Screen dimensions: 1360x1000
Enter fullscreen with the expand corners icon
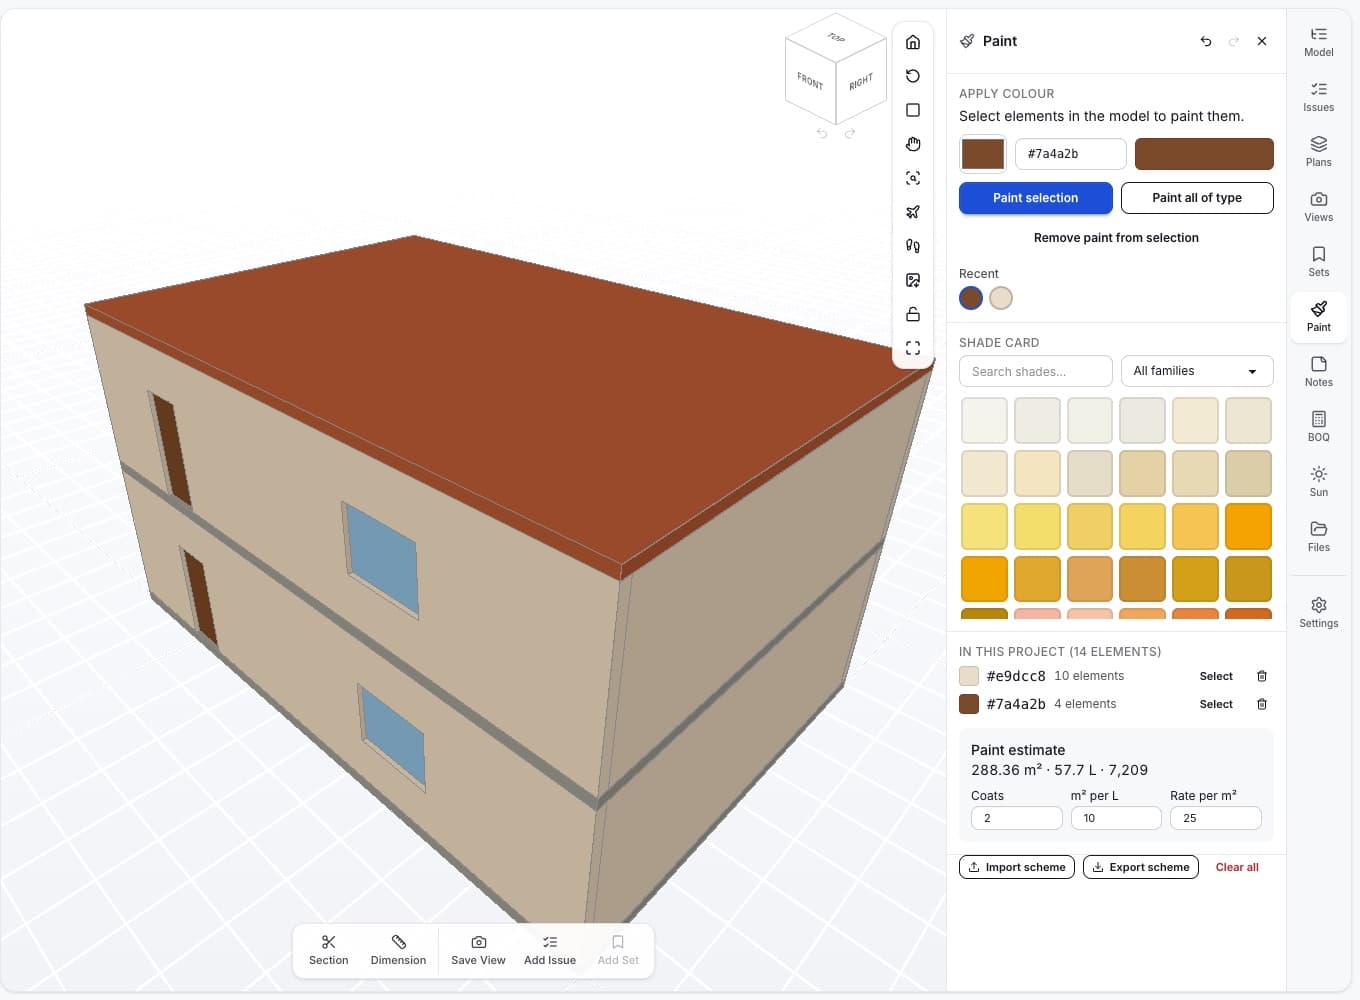click(x=912, y=348)
